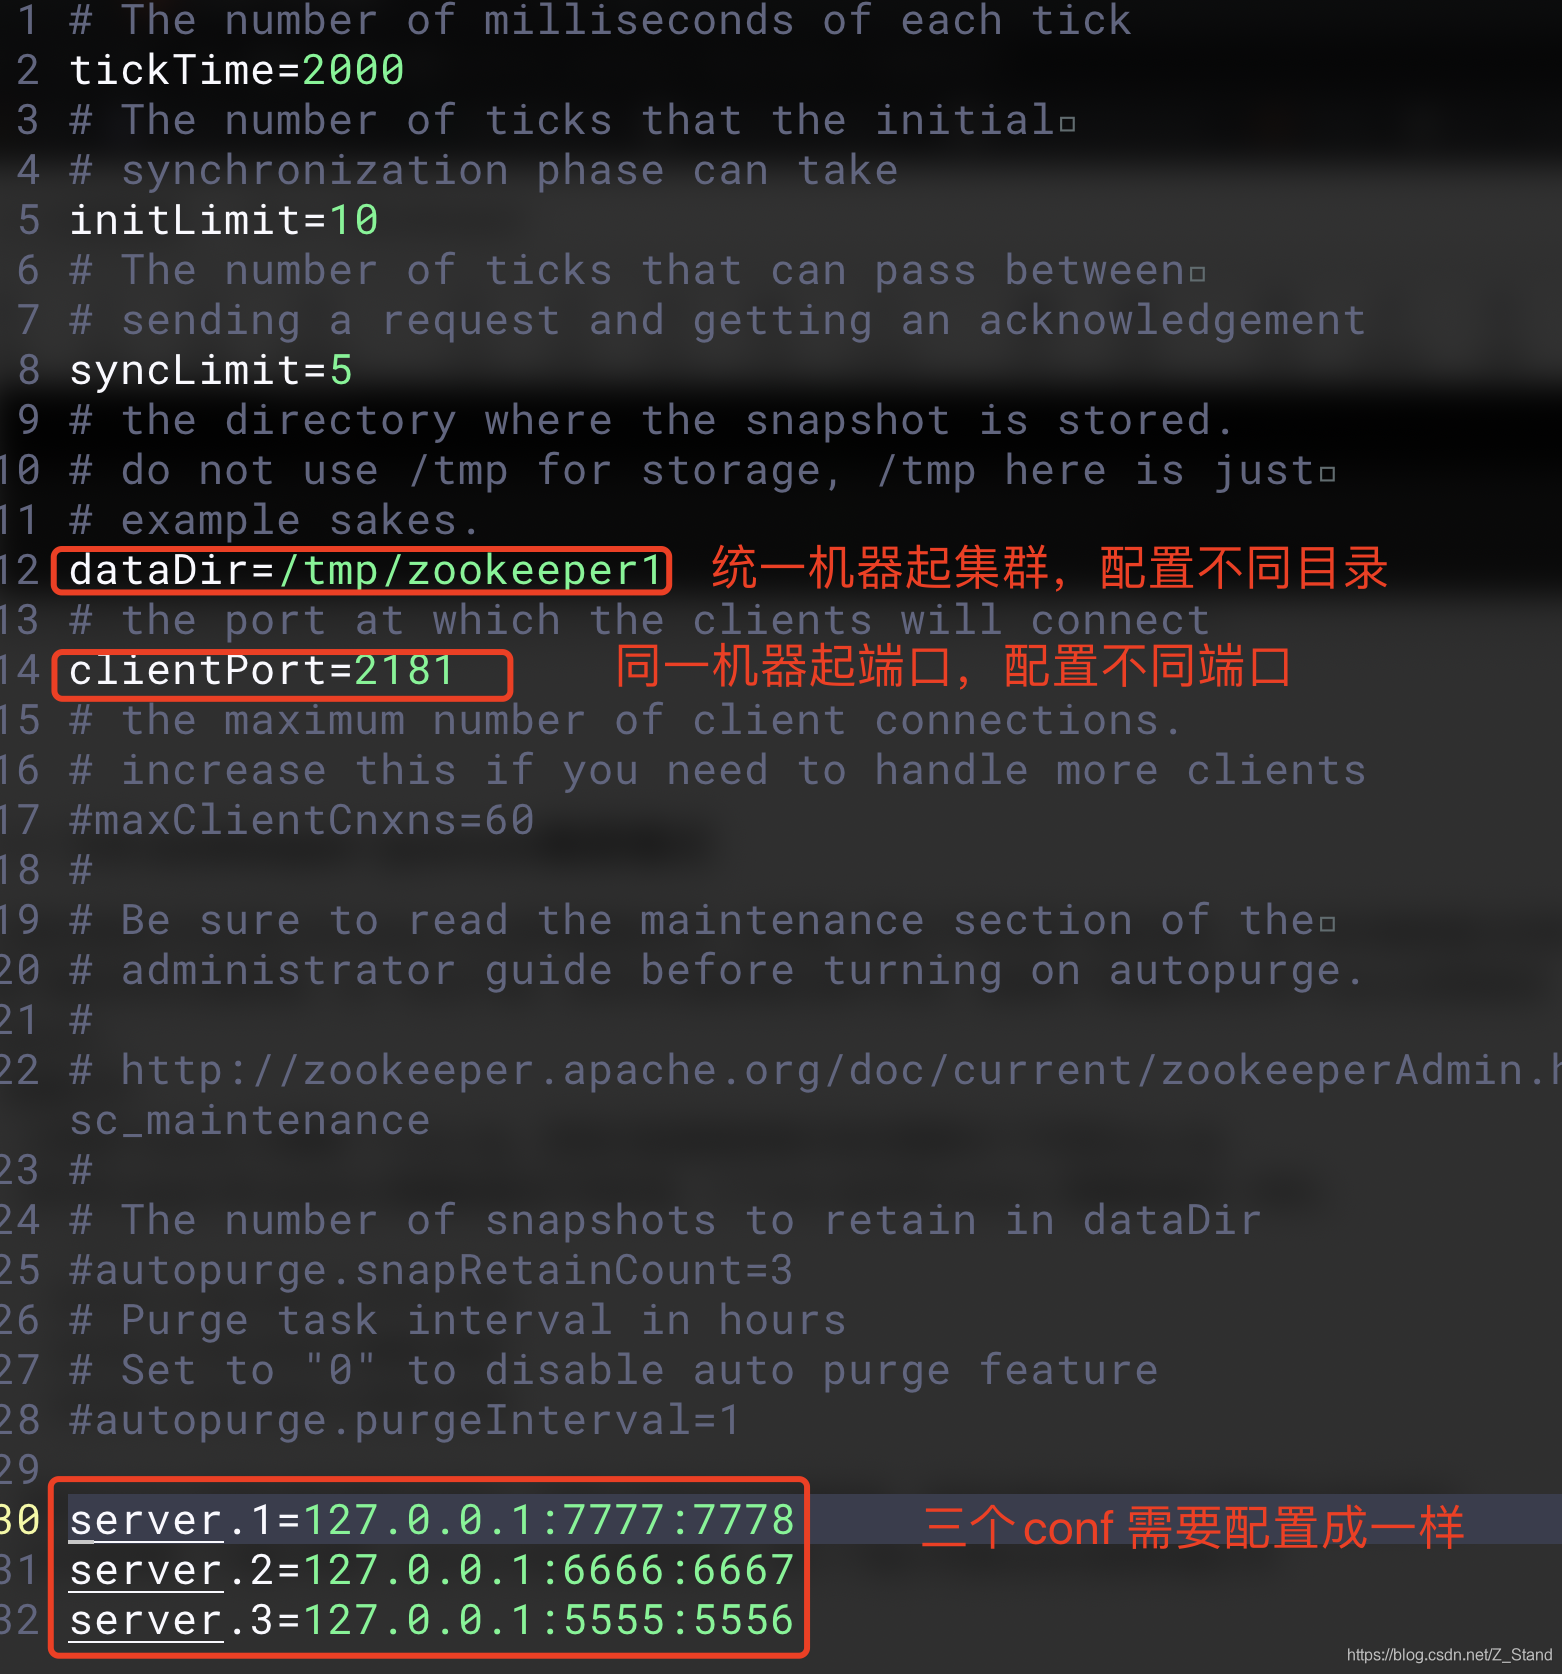Click line number 5 in the gutter
The width and height of the screenshot is (1562, 1674).
(x=28, y=220)
